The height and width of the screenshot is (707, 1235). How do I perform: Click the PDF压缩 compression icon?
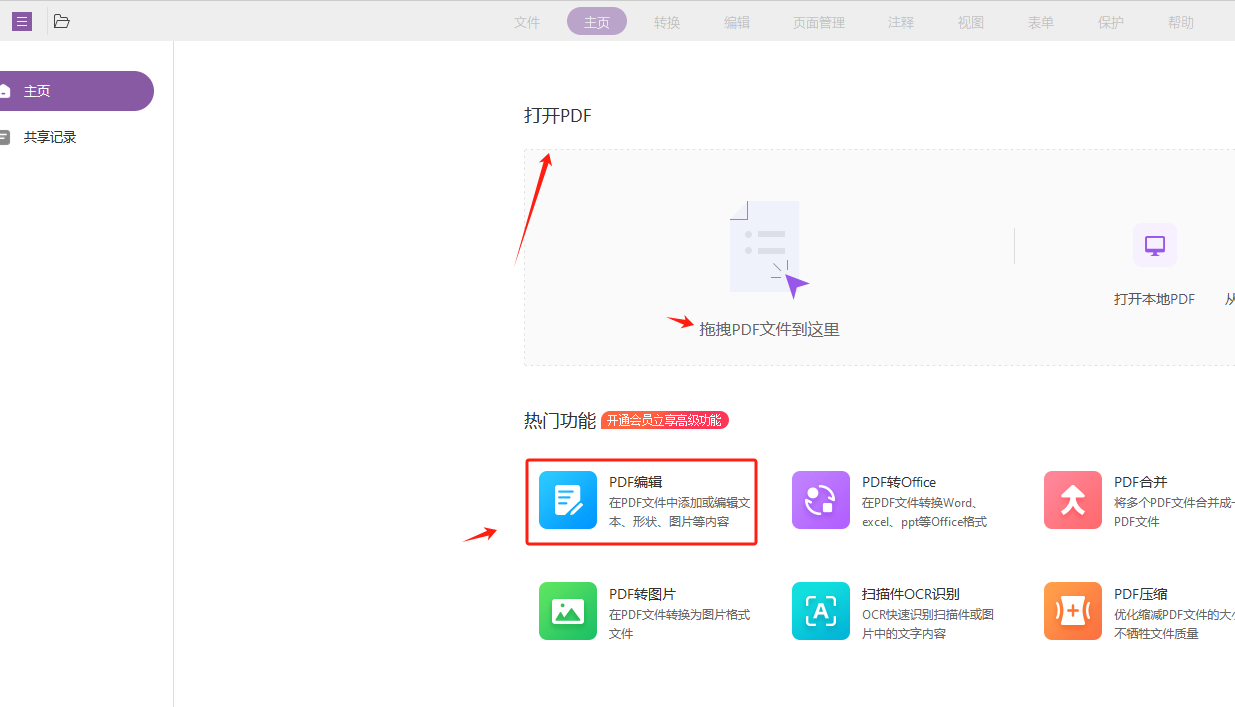coord(1072,611)
